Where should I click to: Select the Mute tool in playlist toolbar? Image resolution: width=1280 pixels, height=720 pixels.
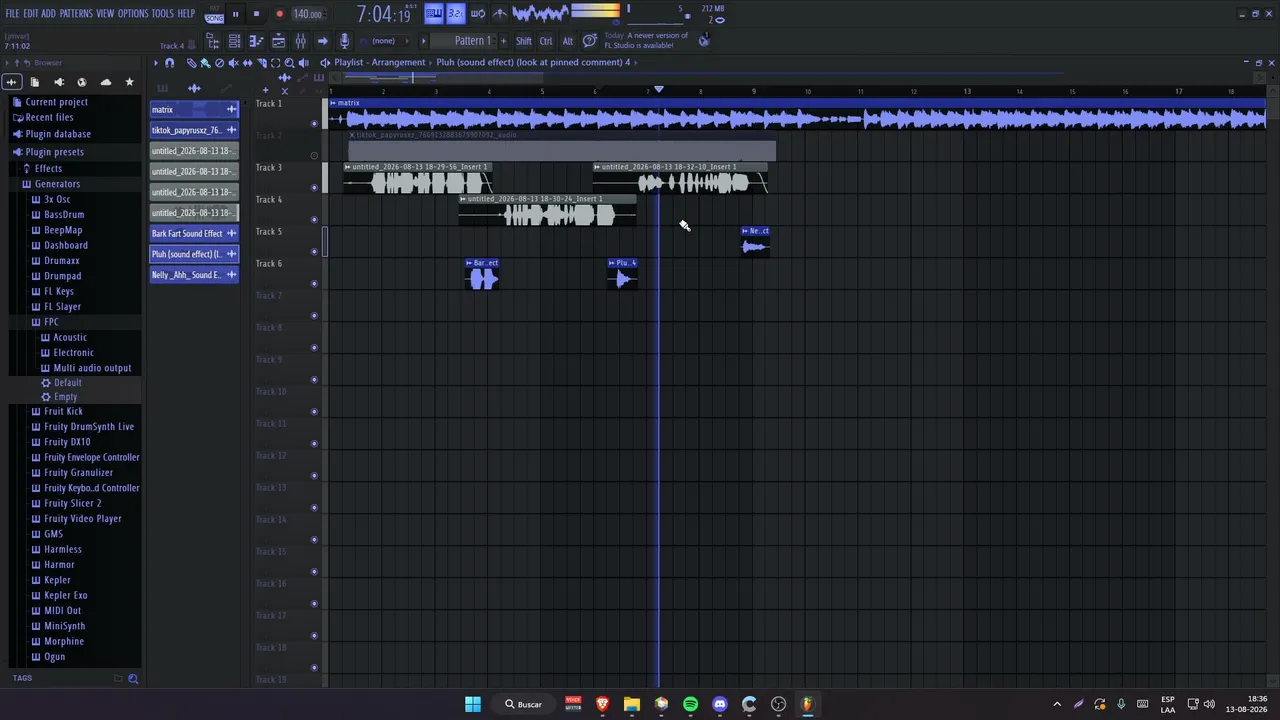[x=233, y=63]
